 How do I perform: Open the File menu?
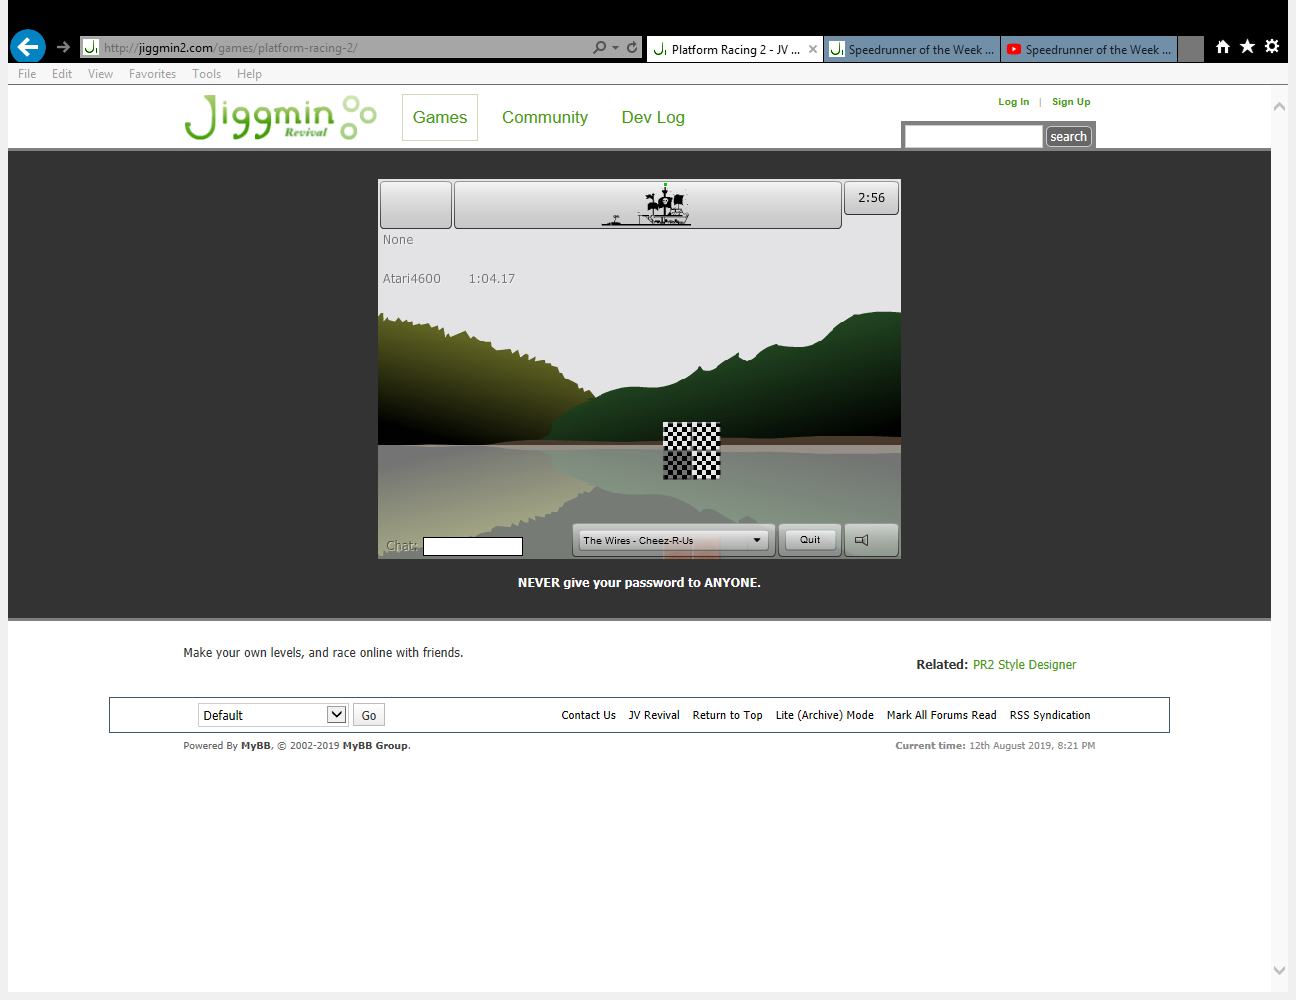point(27,74)
